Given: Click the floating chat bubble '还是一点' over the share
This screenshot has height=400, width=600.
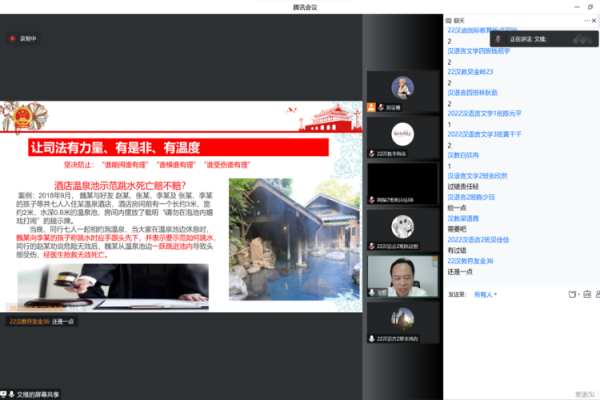Looking at the screenshot, I should click(x=41, y=322).
